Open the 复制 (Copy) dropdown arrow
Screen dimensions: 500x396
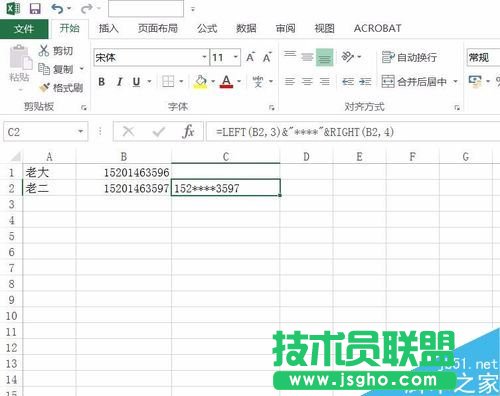[81, 69]
